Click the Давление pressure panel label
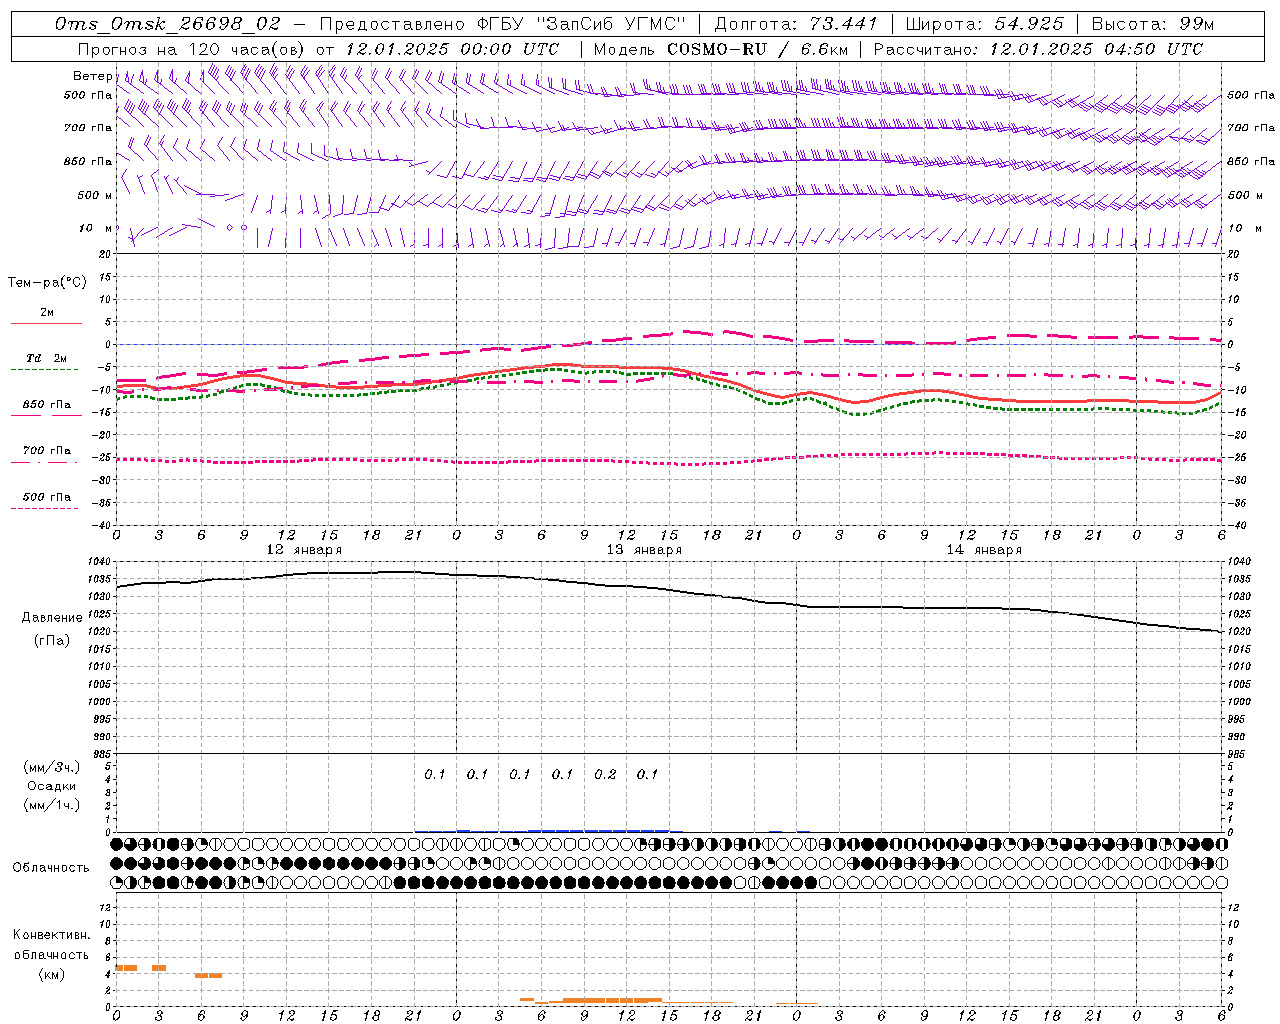The height and width of the screenshot is (1024, 1280). click(x=52, y=618)
